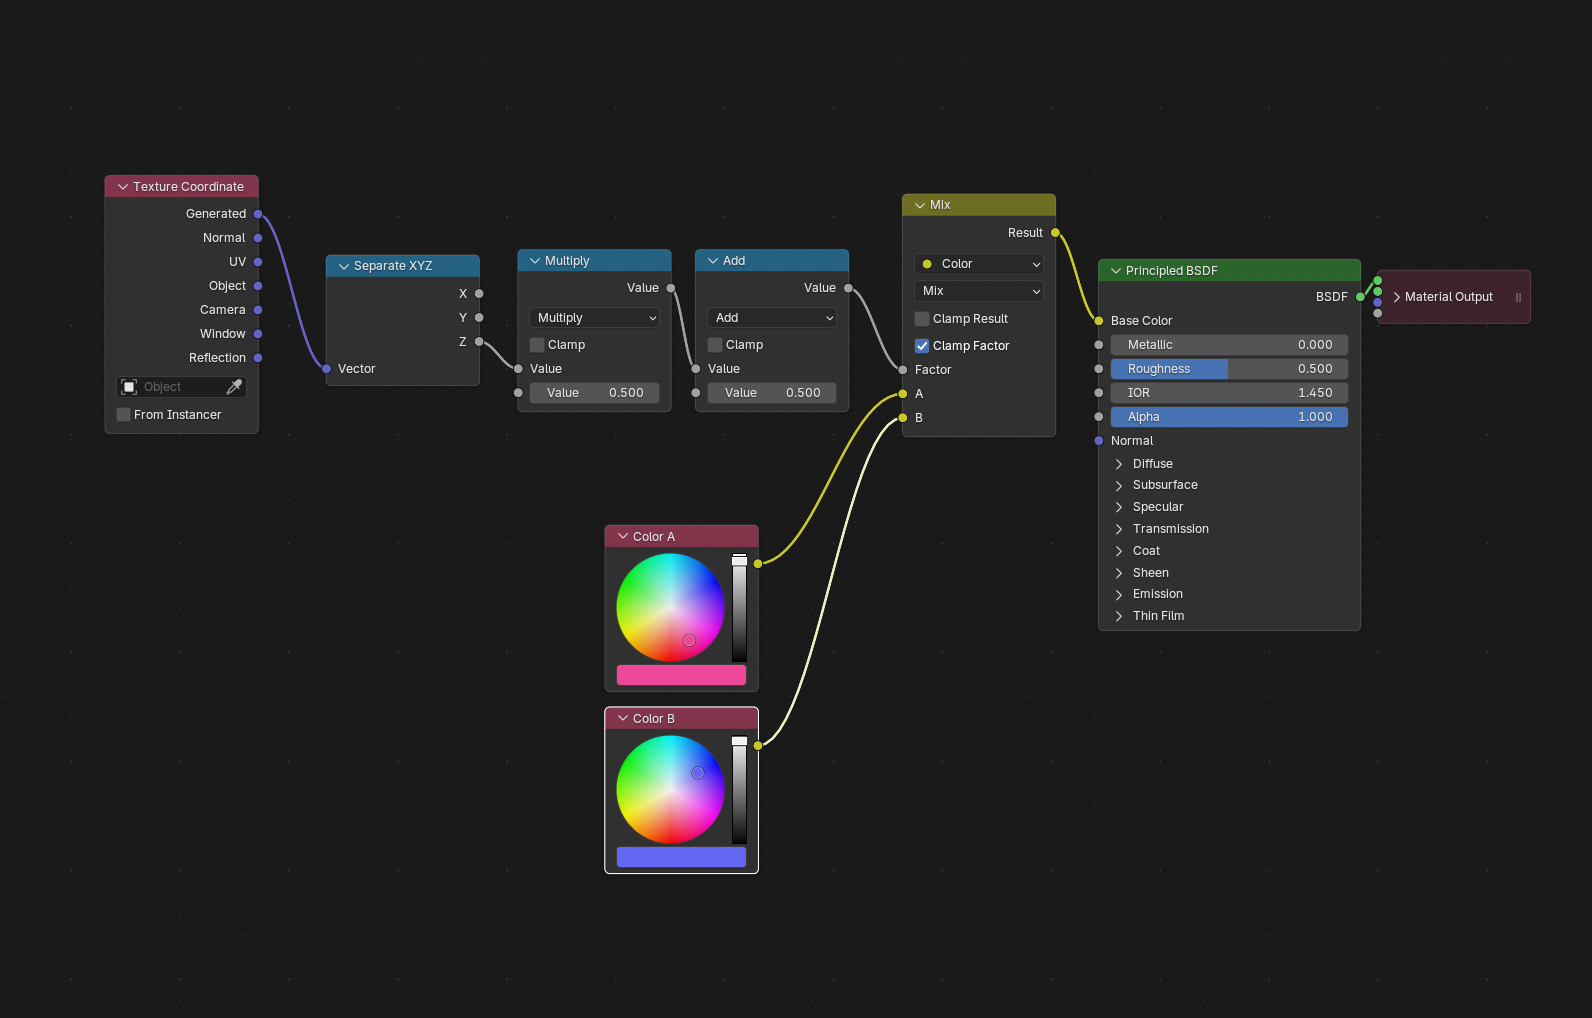This screenshot has width=1592, height=1018.
Task: Click the Reflection output socket
Action: click(258, 358)
